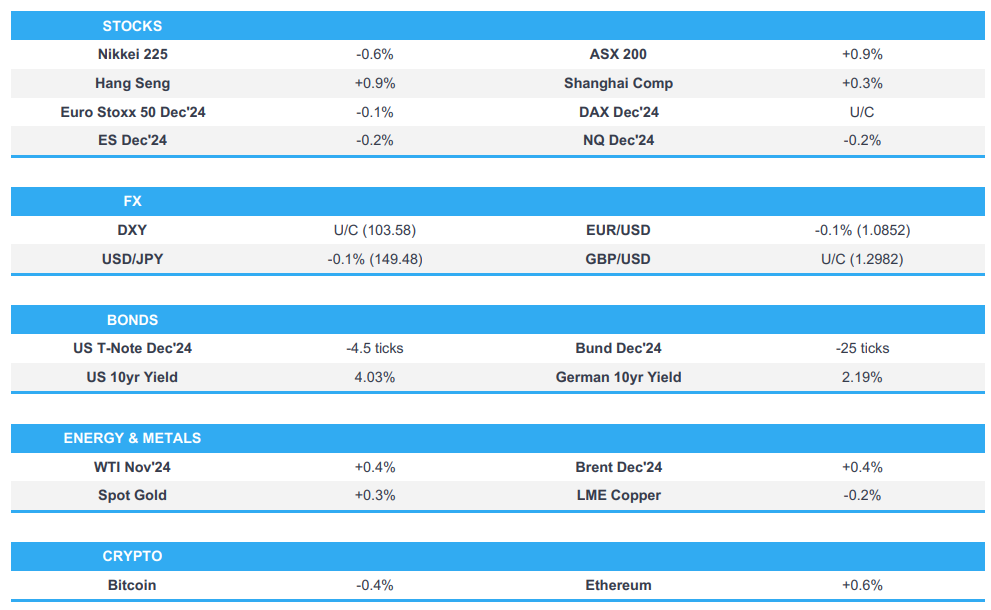Select the US 10yr Yield 4.03% value
The width and height of the screenshot is (991, 610).
click(x=375, y=377)
